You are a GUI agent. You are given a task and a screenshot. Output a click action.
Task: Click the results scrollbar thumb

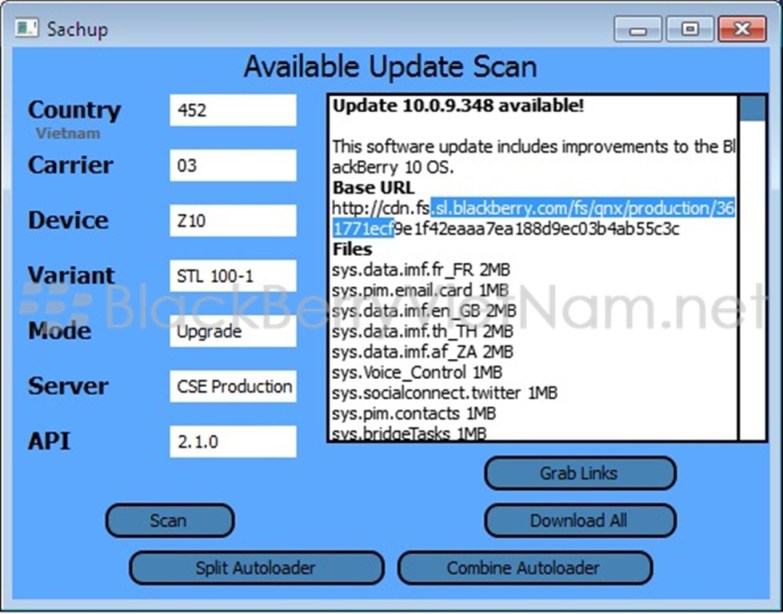(x=752, y=109)
